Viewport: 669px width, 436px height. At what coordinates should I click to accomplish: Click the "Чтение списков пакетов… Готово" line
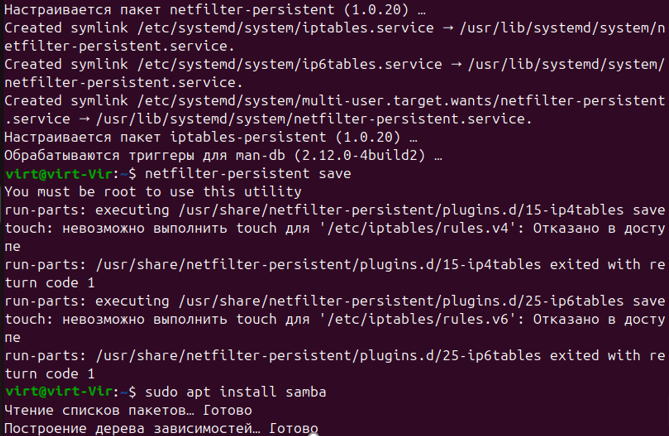click(128, 410)
